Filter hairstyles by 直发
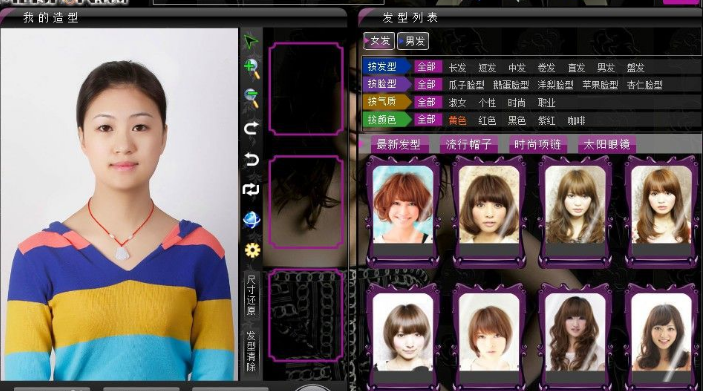 (x=576, y=67)
